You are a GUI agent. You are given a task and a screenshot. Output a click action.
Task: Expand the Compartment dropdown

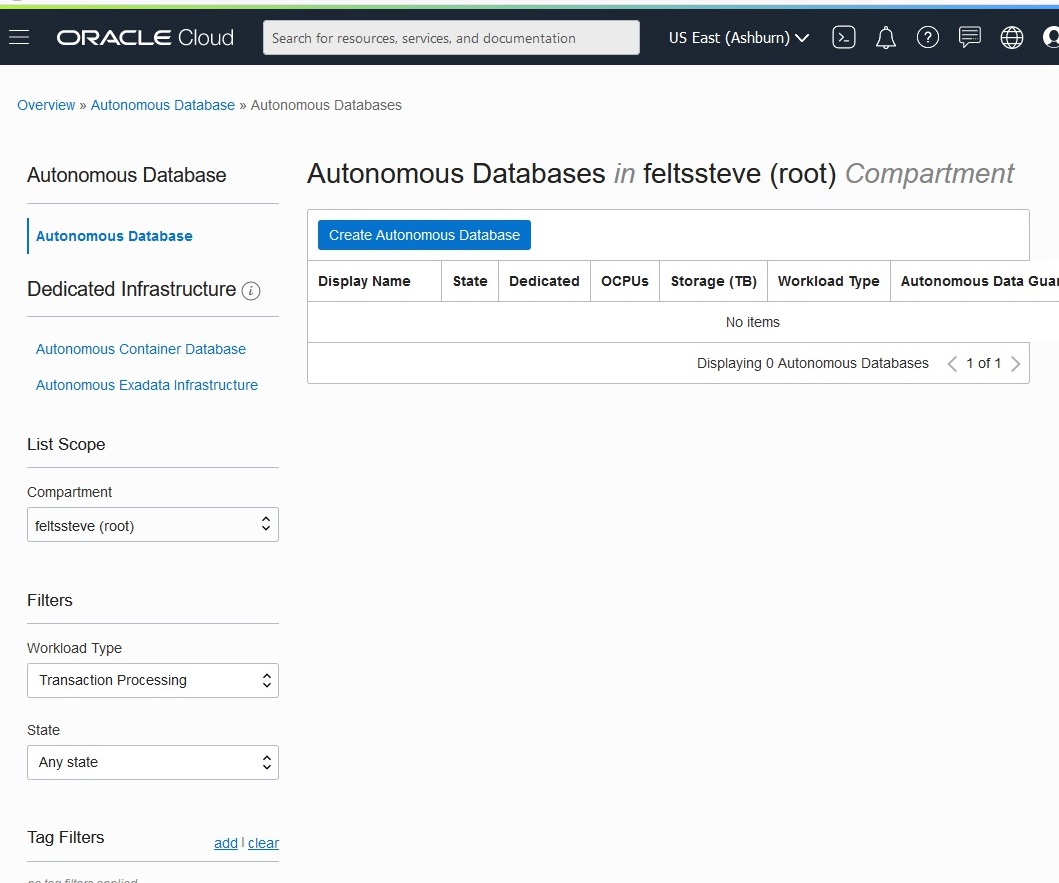point(152,525)
